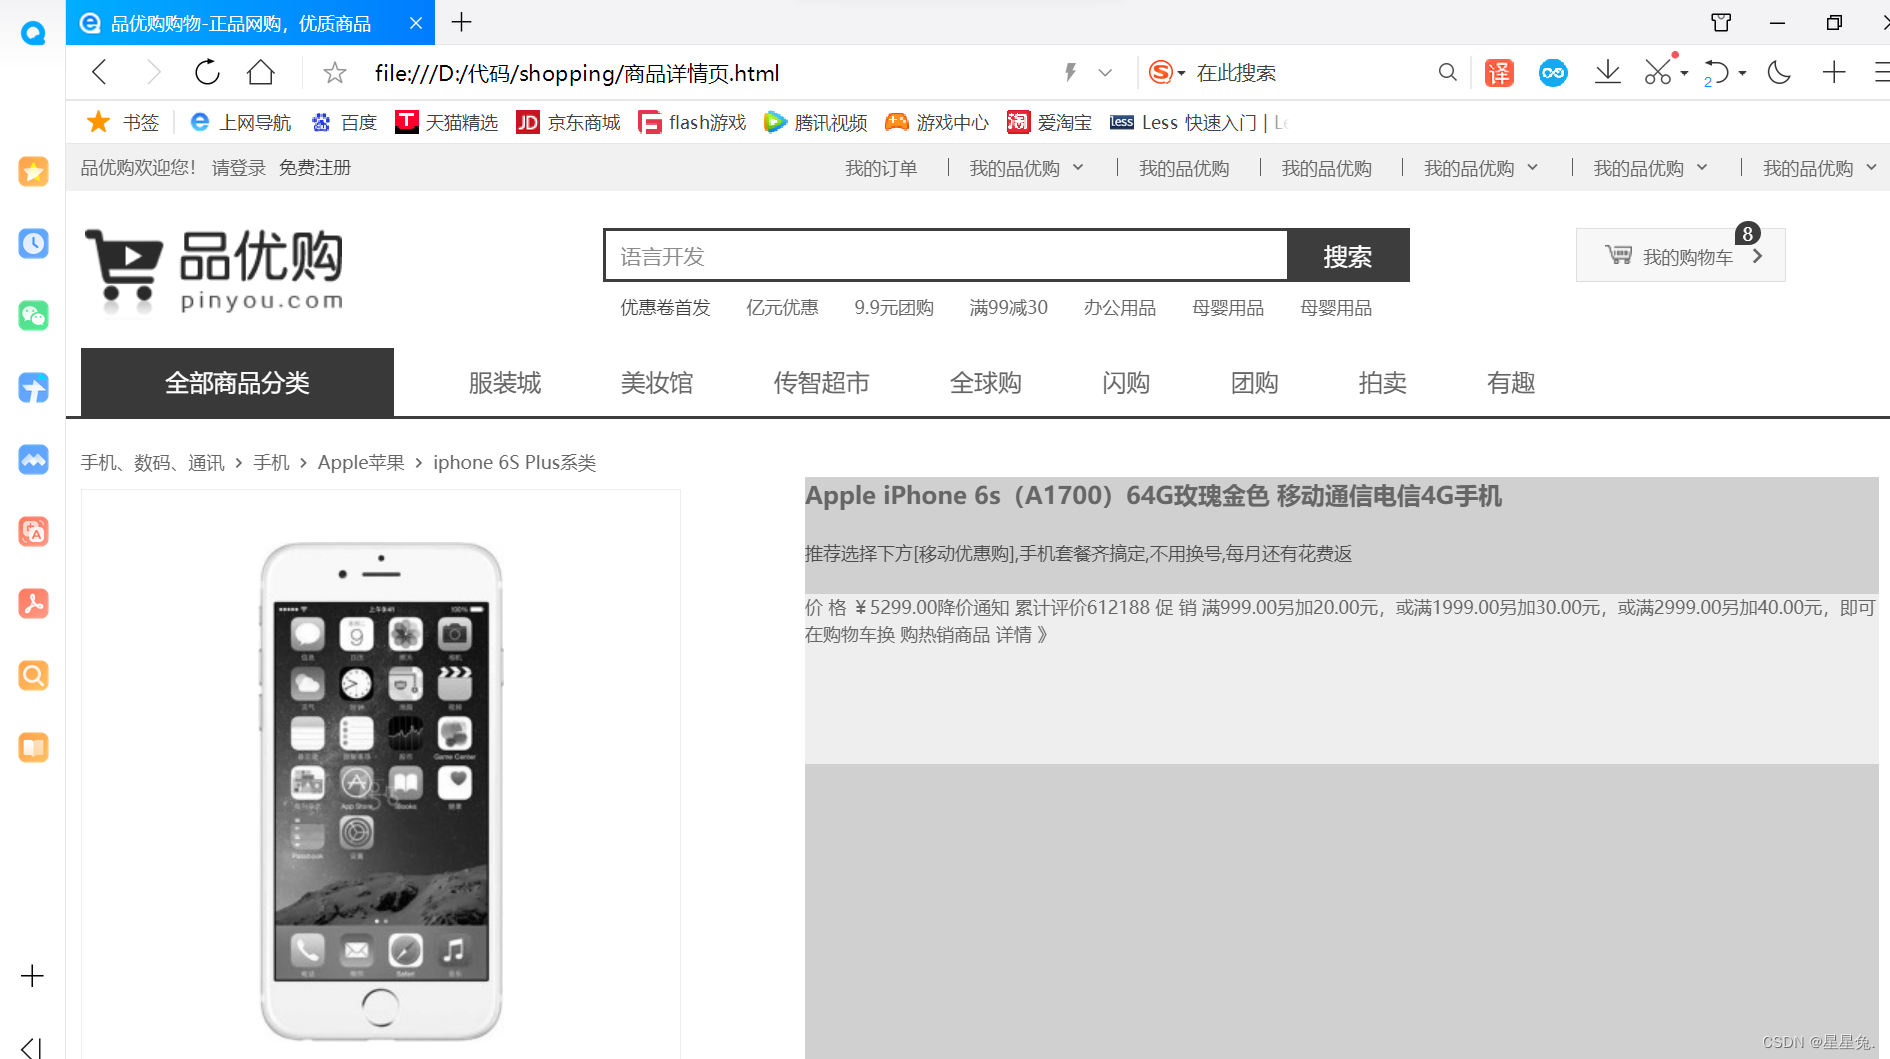
Task: Click the 9.9元团购 hot word link
Action: (894, 308)
